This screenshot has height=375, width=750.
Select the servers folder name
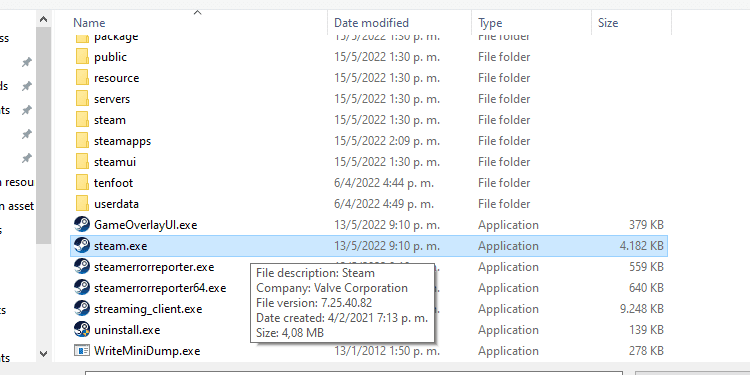(112, 99)
